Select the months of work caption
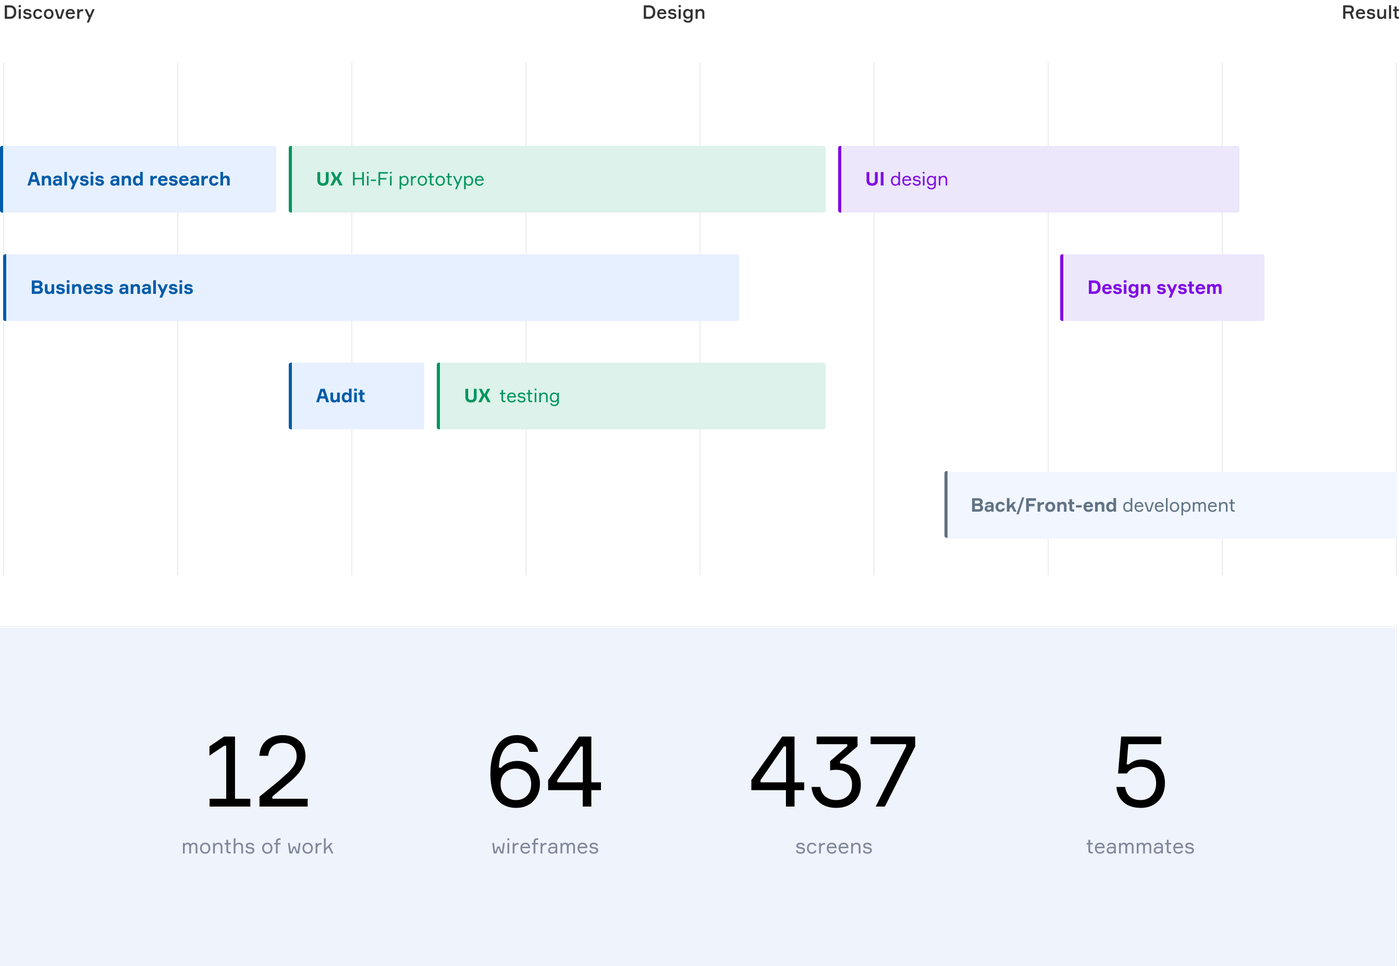 (257, 847)
